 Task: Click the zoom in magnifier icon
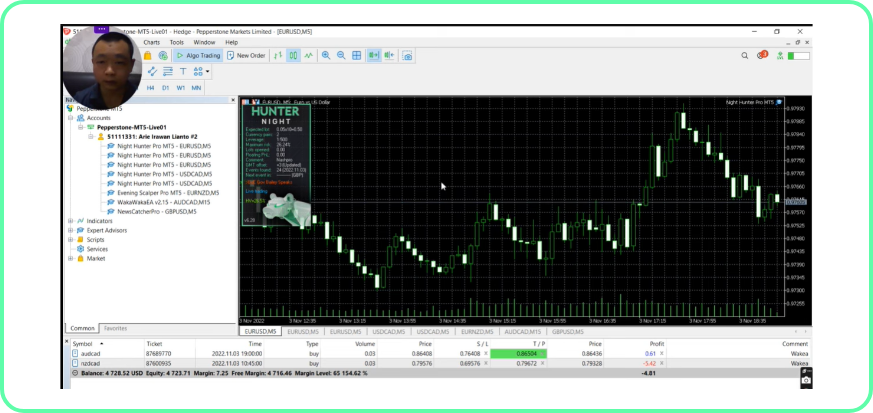[326, 56]
